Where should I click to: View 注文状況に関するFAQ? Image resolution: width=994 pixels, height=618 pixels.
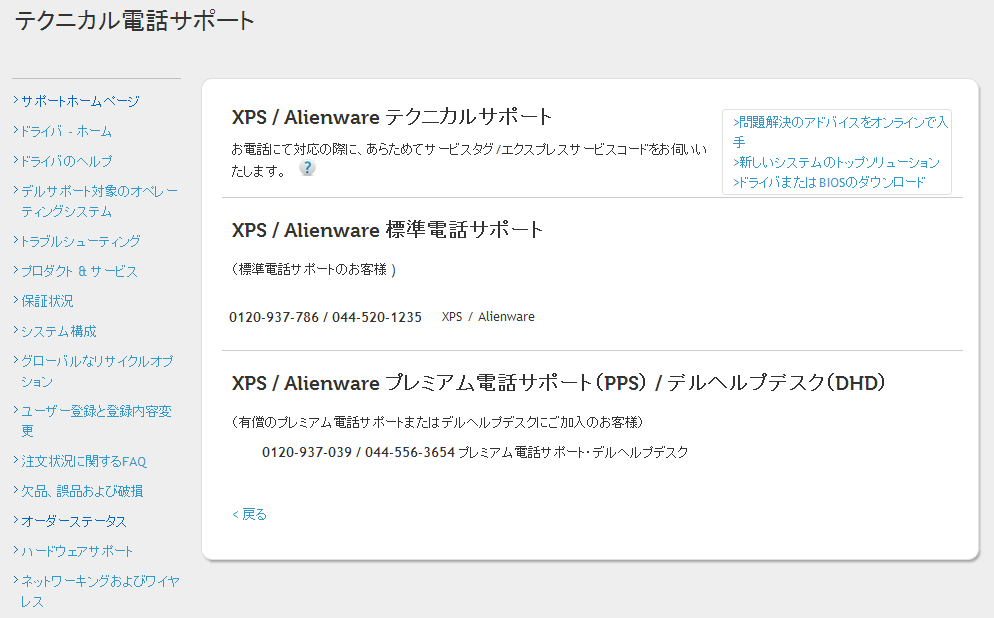click(84, 461)
